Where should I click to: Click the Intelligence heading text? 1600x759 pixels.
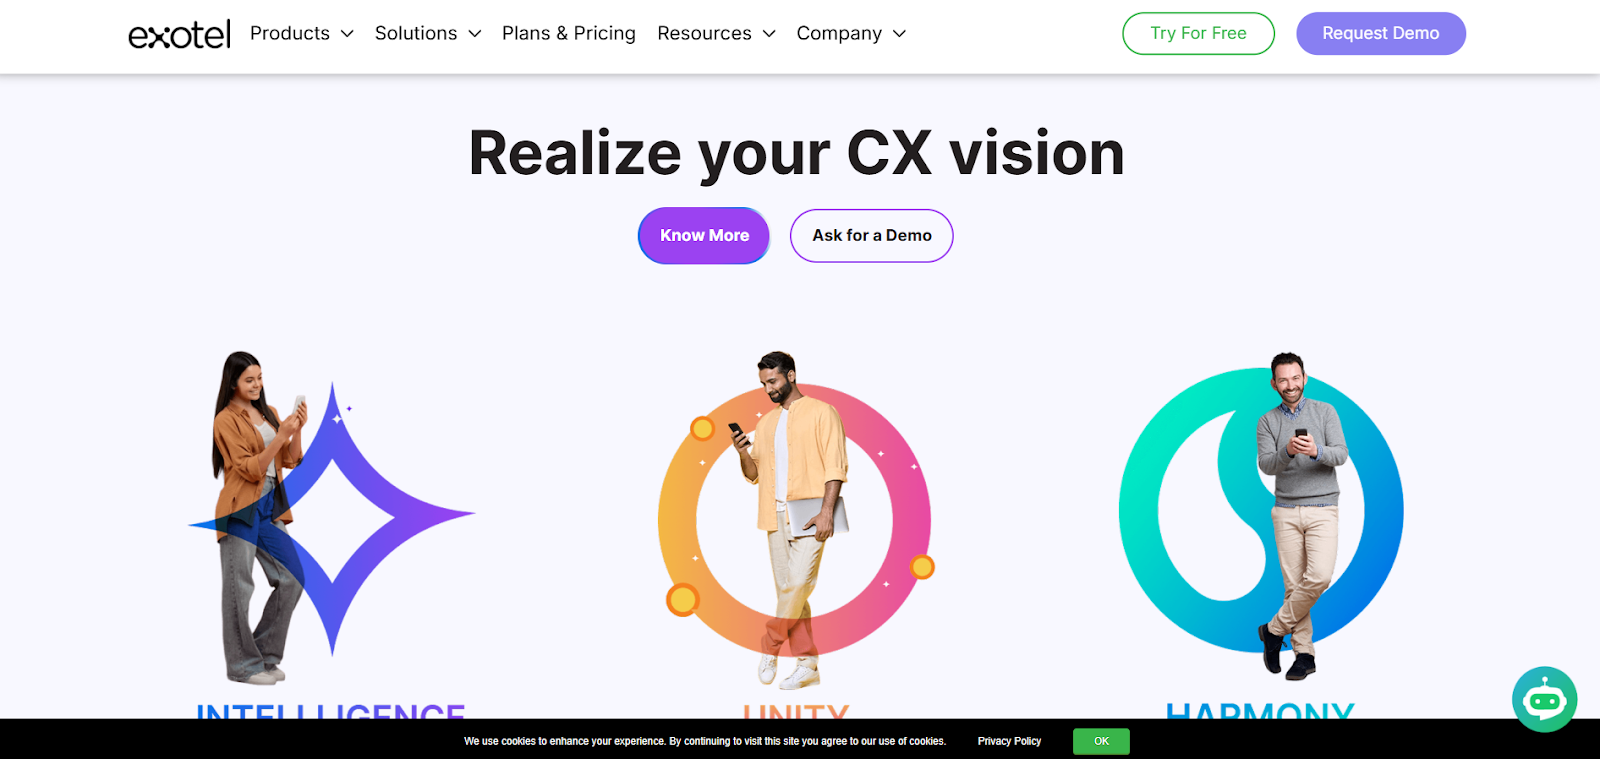click(331, 711)
